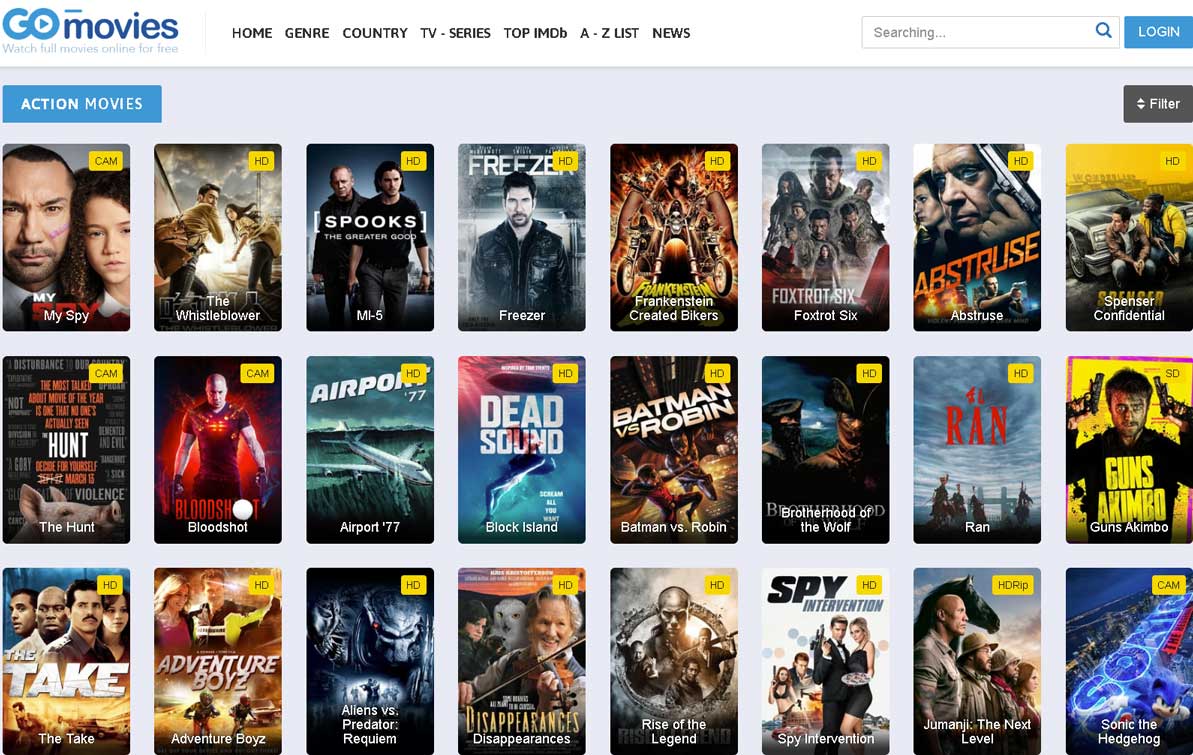This screenshot has height=755, width=1193.
Task: Open the GENRE menu
Action: (x=307, y=33)
